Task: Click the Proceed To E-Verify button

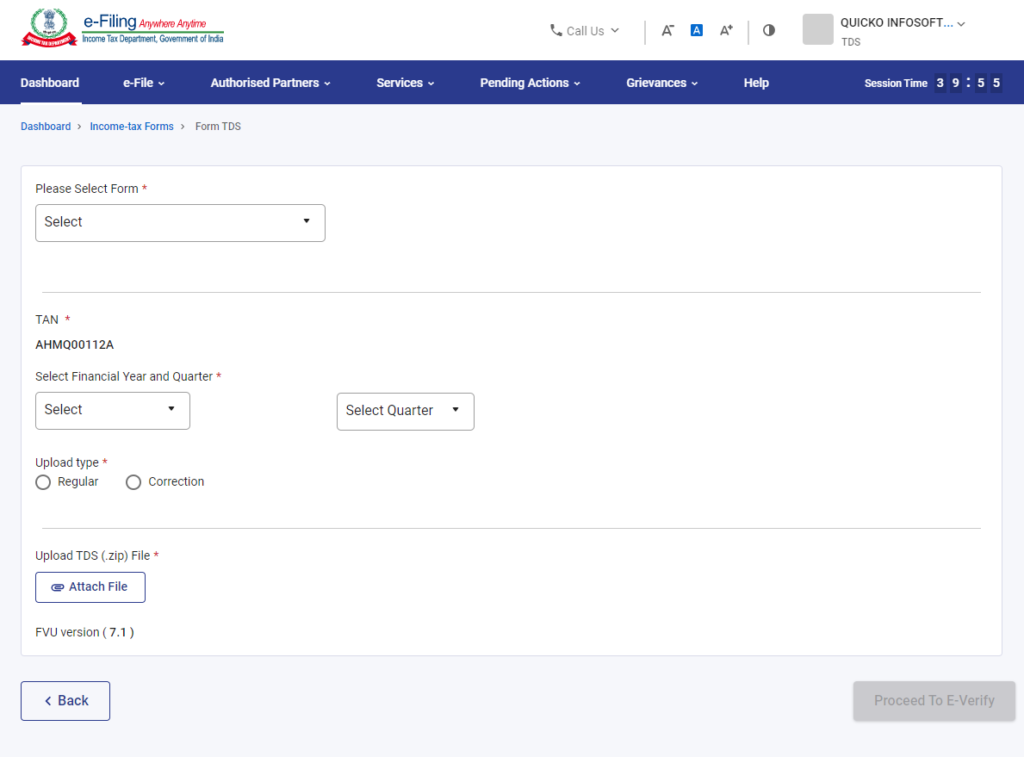Action: pyautogui.click(x=934, y=701)
